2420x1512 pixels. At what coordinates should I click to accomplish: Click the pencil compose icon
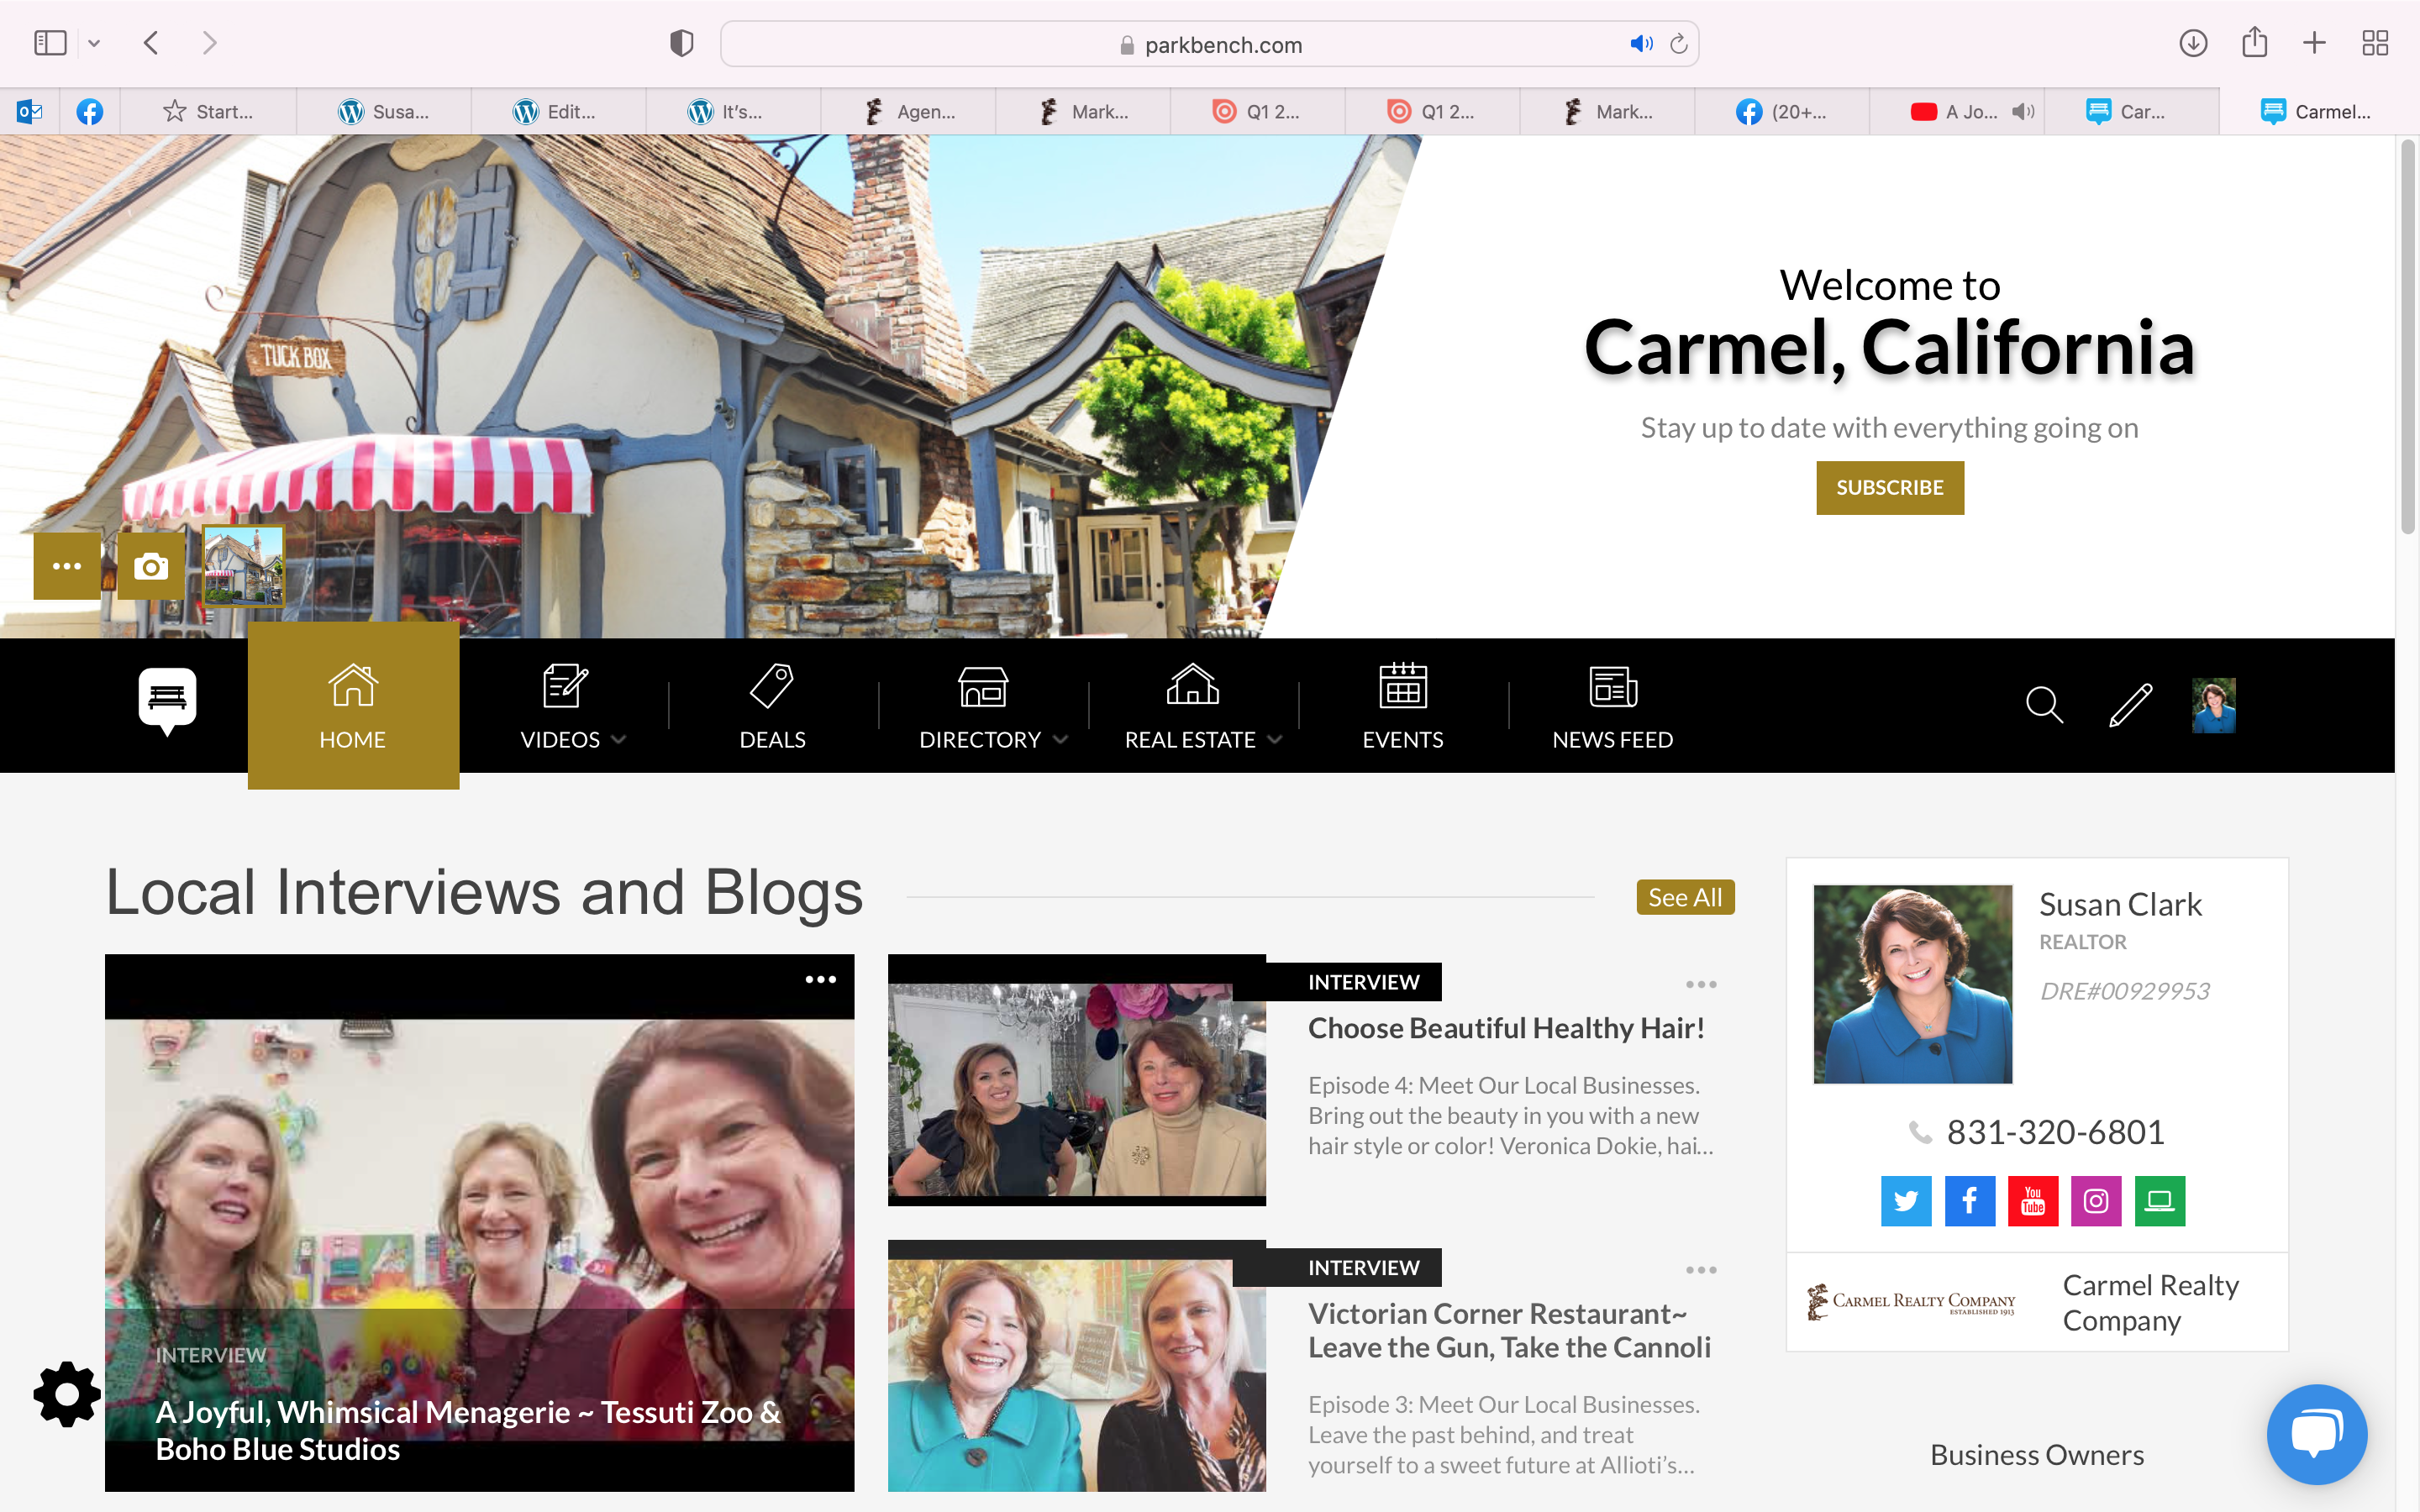2130,704
